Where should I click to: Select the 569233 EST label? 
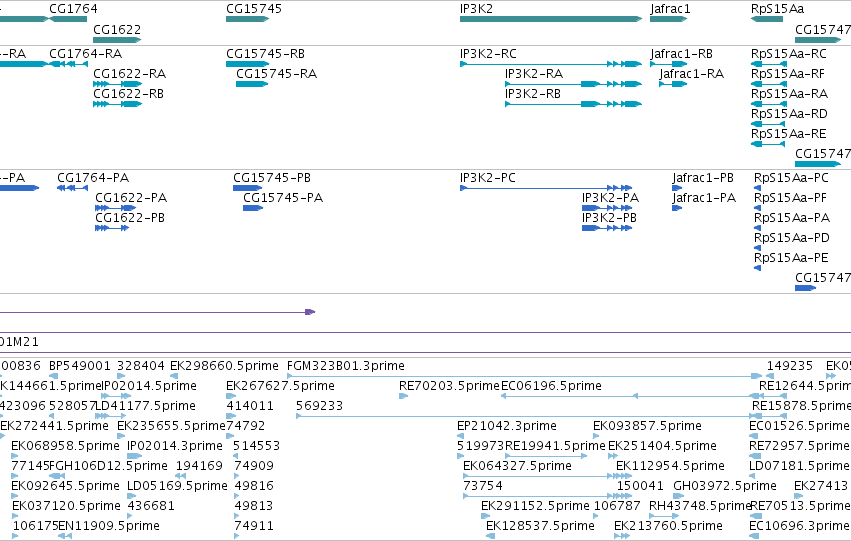click(x=320, y=406)
